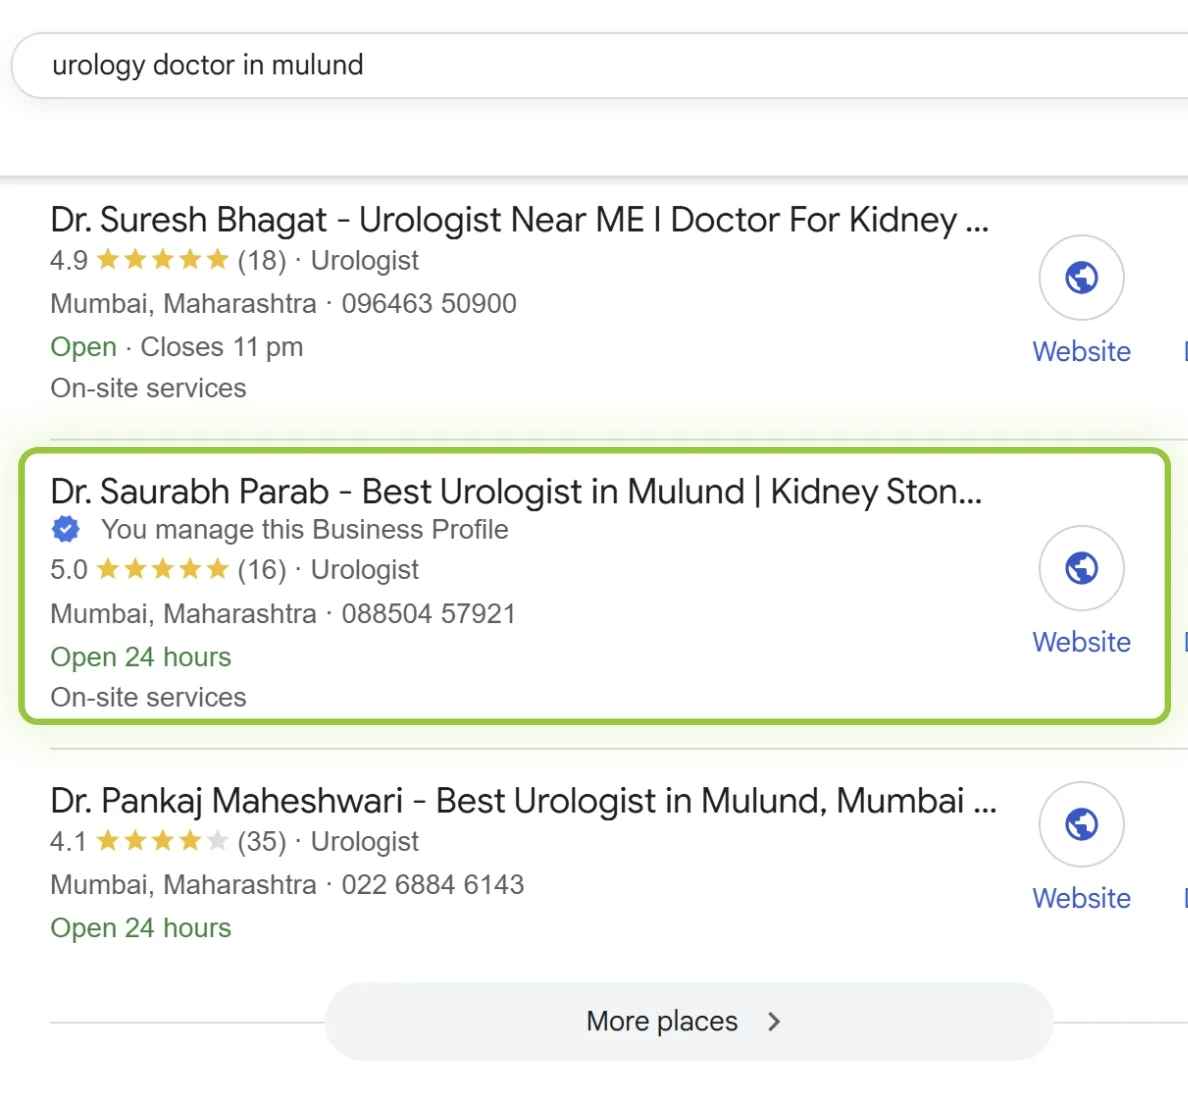Click 'Closes 11 pm' hours text

coord(221,347)
